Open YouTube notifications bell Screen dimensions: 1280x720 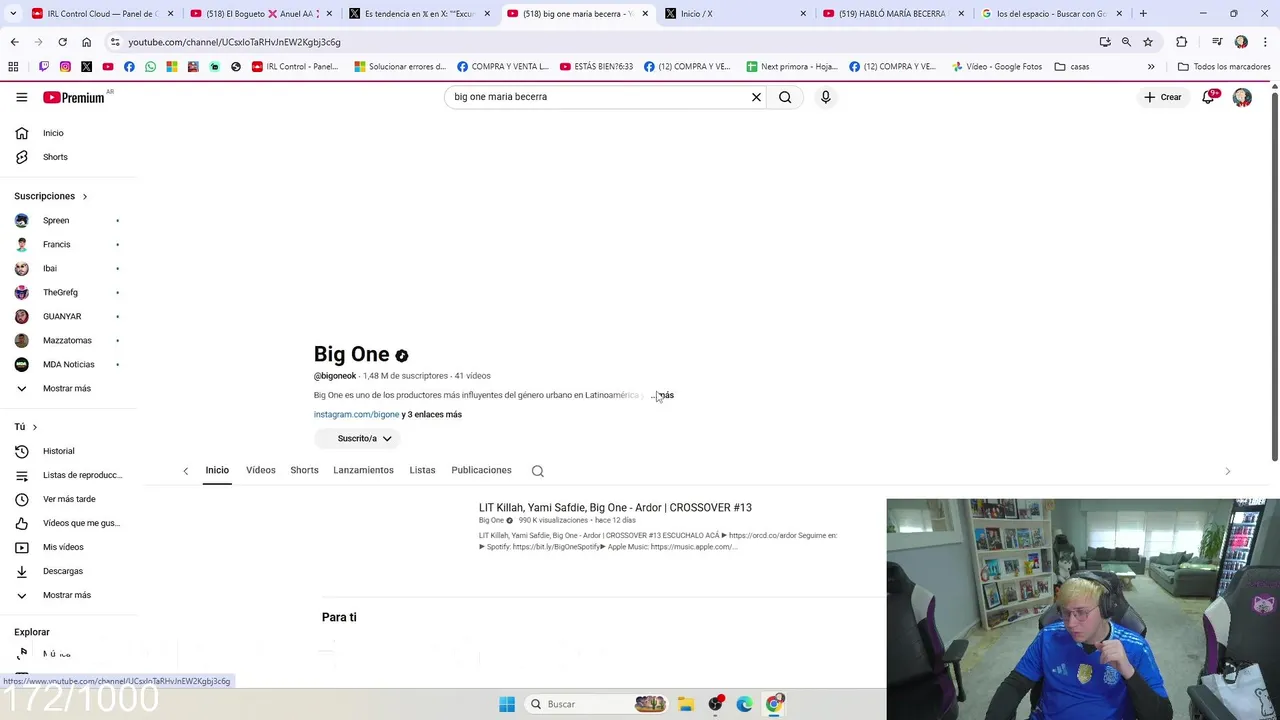pyautogui.click(x=1208, y=97)
